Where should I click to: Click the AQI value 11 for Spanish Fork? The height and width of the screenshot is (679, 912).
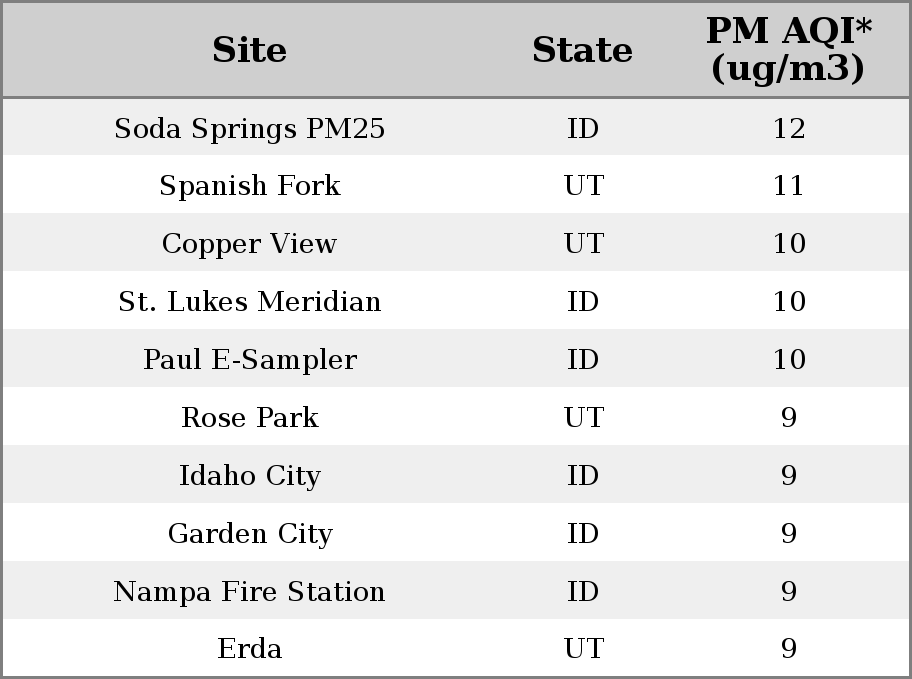tap(789, 186)
